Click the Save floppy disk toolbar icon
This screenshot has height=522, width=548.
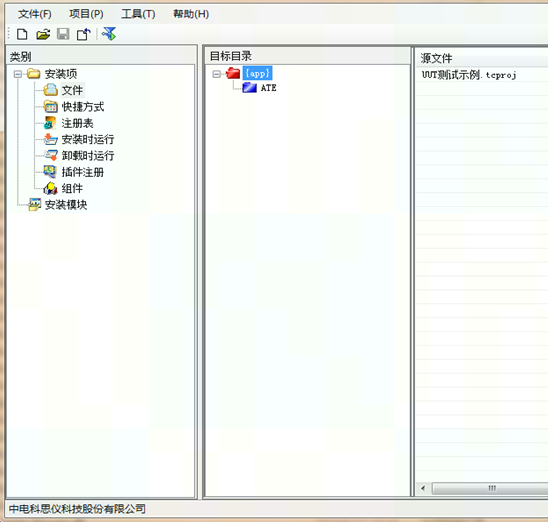[x=63, y=34]
